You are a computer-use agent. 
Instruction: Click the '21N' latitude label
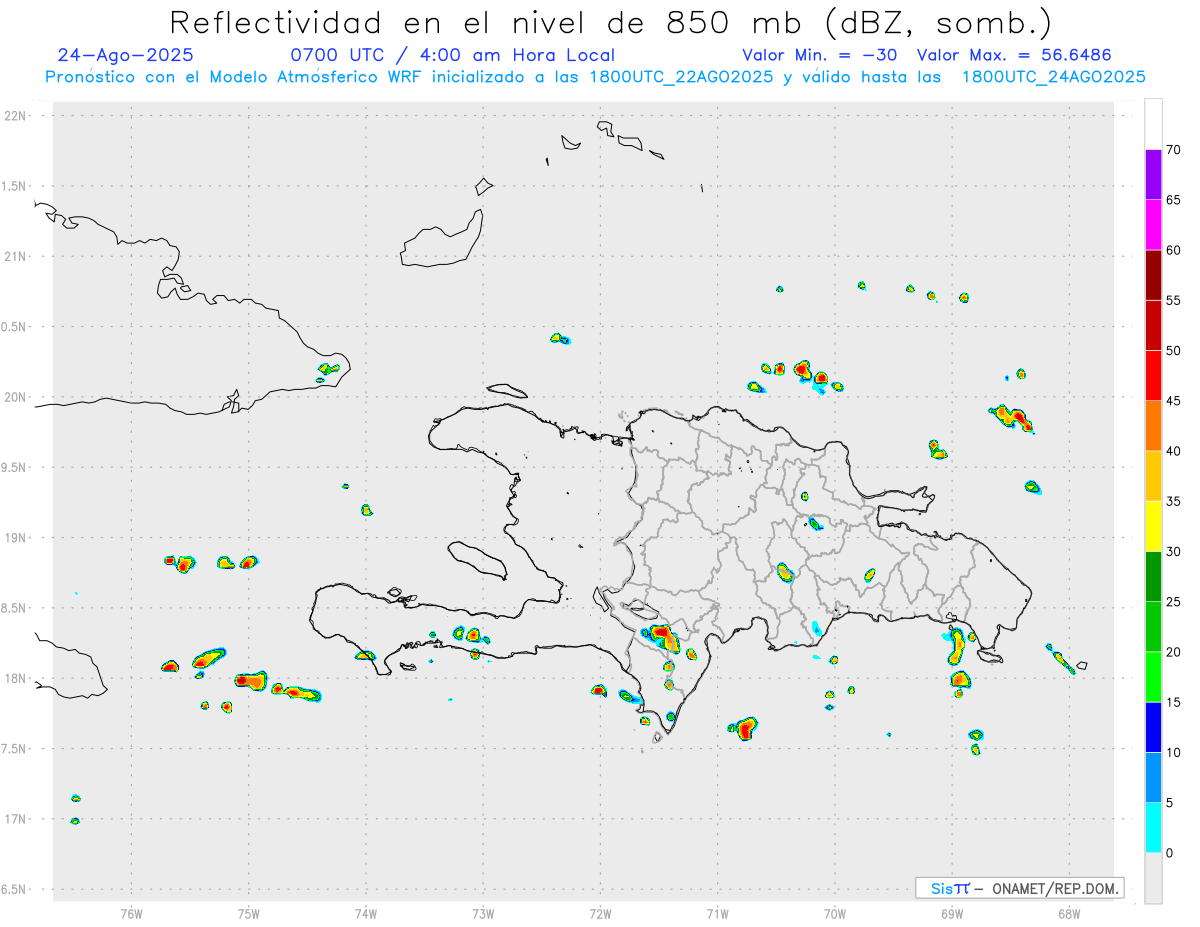pos(17,257)
